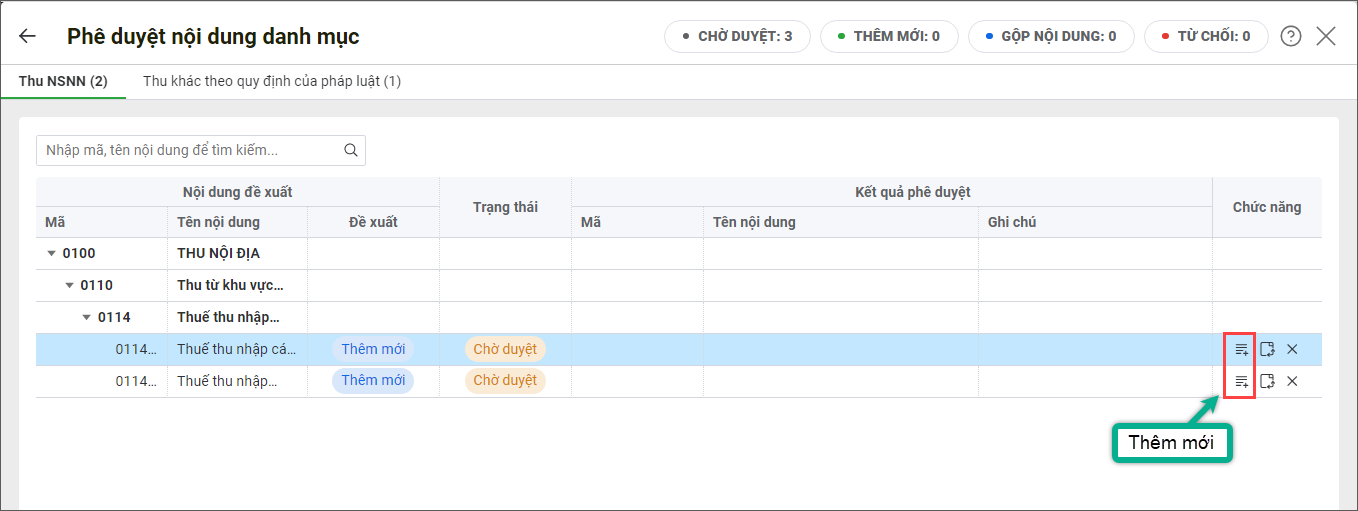Filter by the CHỜ DUYỆT: 3 status chip
The image size is (1358, 511).
(737, 37)
